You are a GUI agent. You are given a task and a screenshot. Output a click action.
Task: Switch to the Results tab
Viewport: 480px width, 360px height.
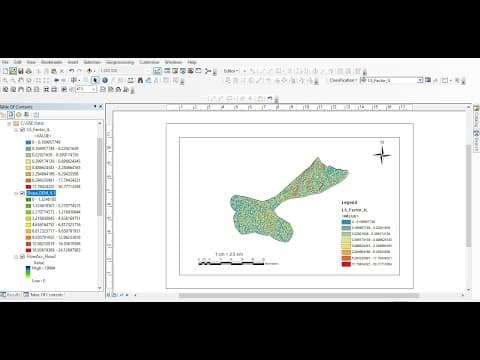[x=11, y=295]
